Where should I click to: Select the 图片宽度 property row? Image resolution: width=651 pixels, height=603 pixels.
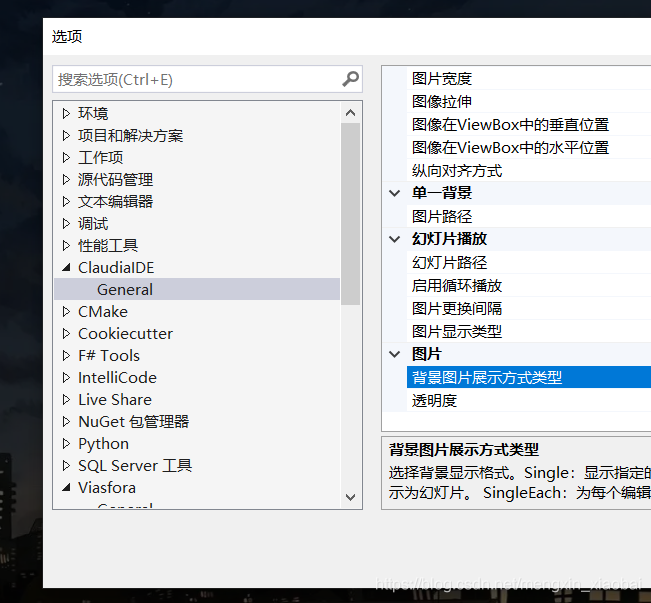(x=529, y=78)
